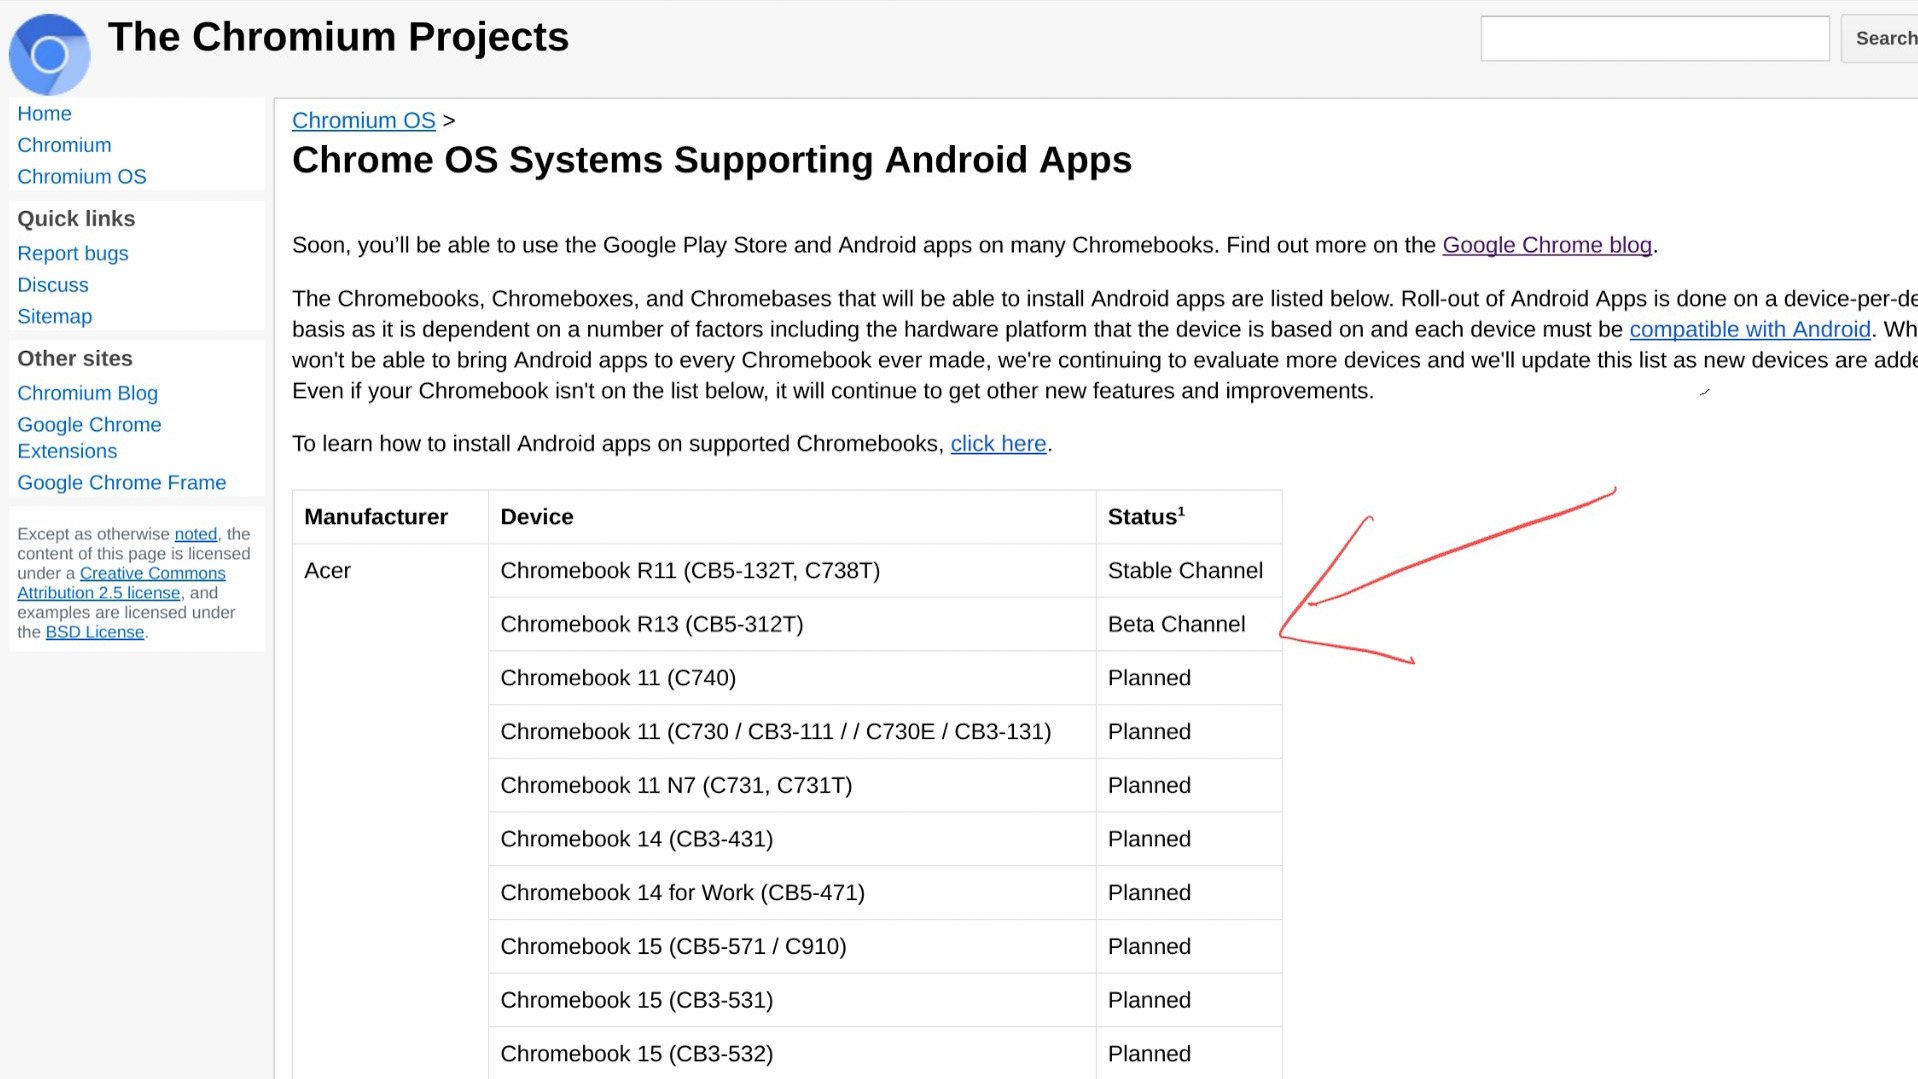1918x1079 pixels.
Task: Open the 'compatible with Android' link
Action: [x=1750, y=329]
